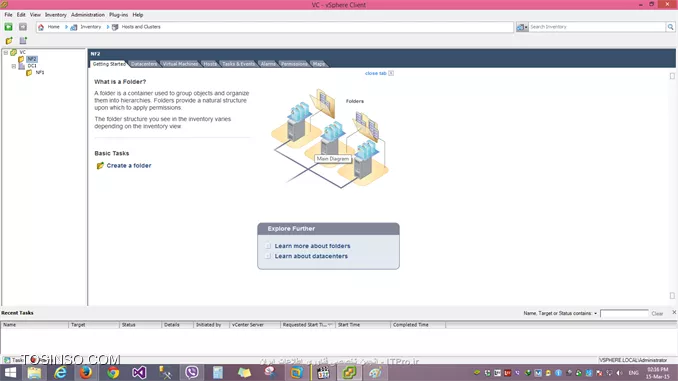Screen dimensions: 678x381
Task: Collapse the VC root tree node
Action: (x=6, y=52)
